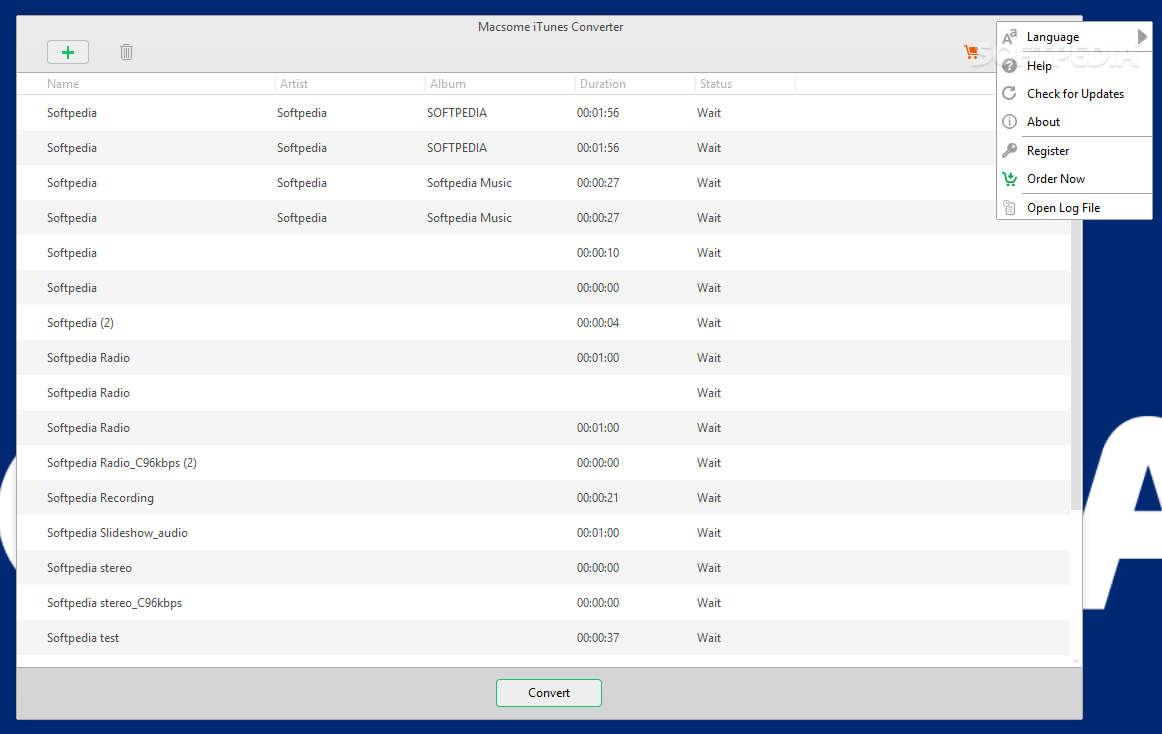Sort by the Duration column header
Image resolution: width=1162 pixels, height=734 pixels.
(x=634, y=84)
